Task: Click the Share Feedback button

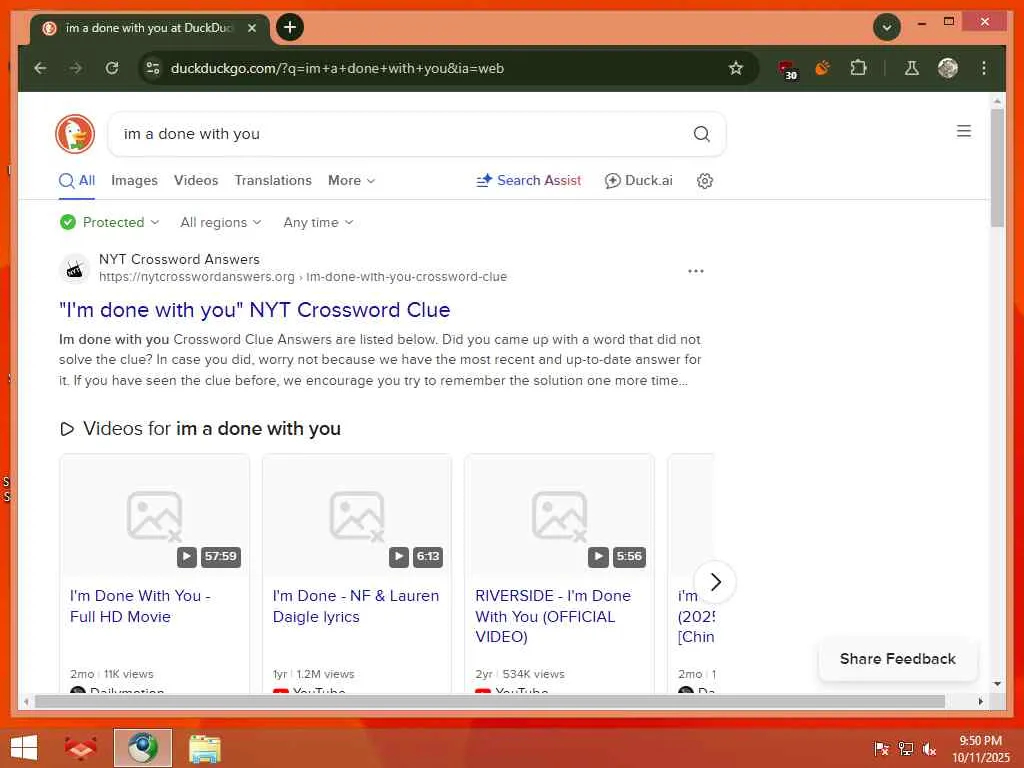Action: point(897,659)
